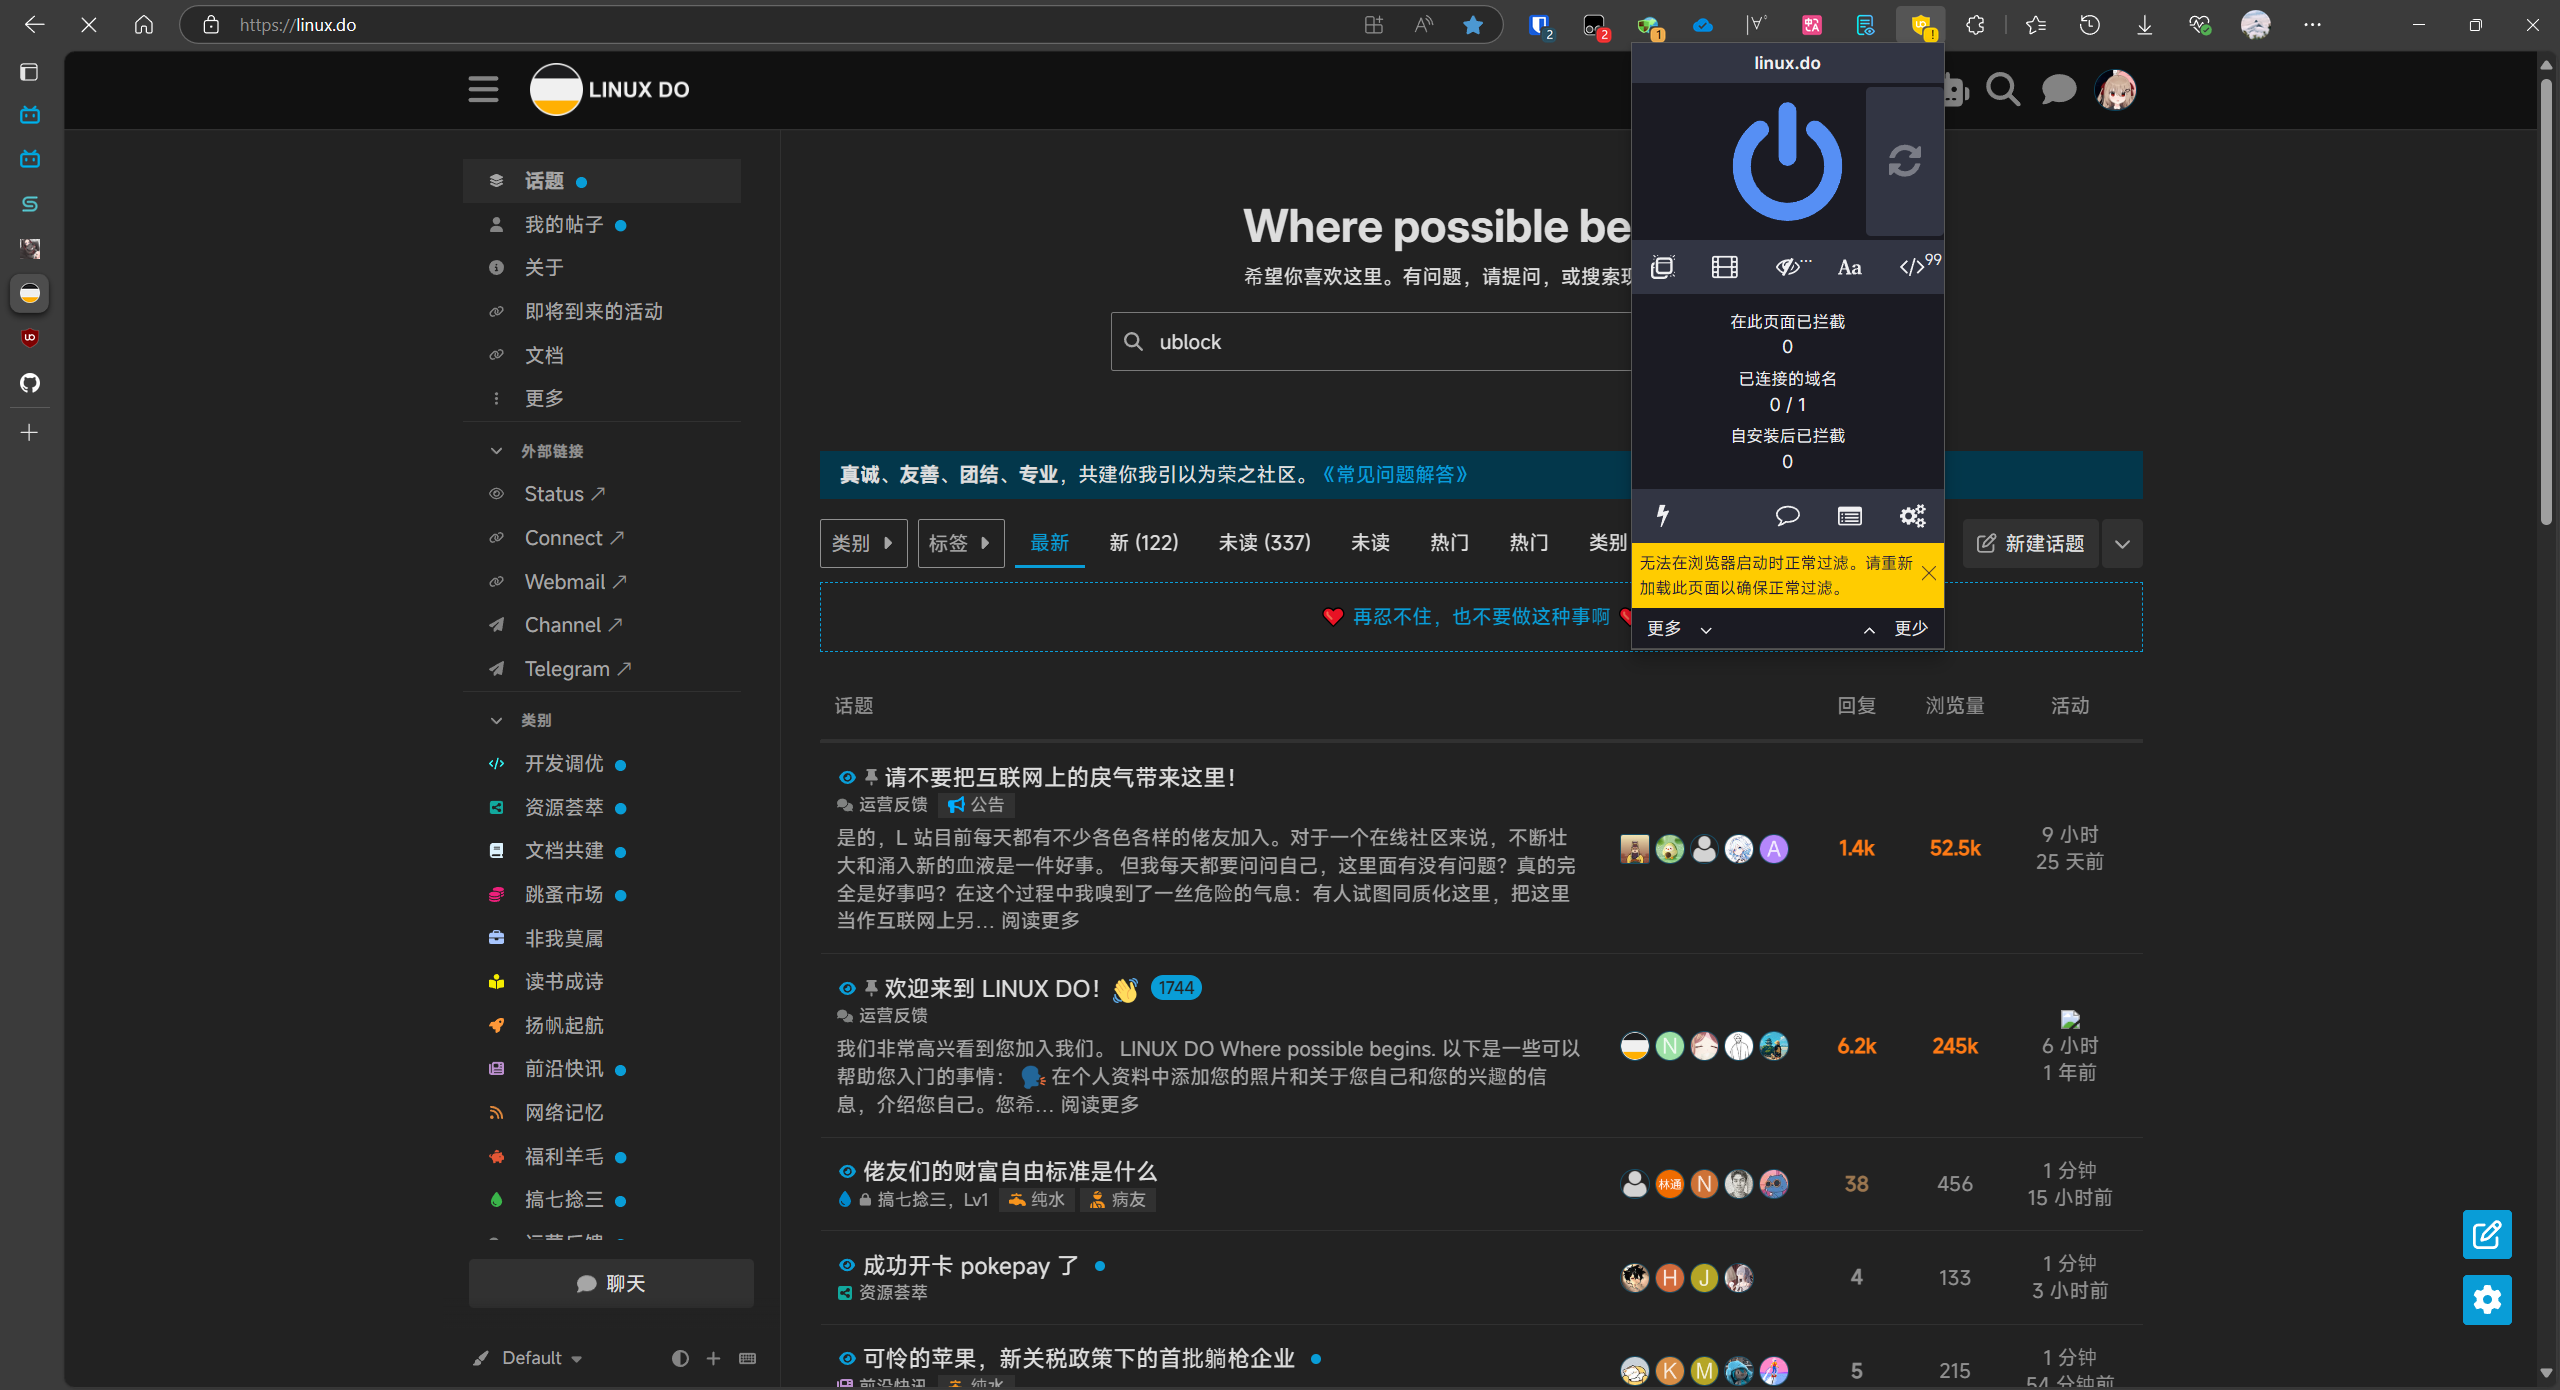This screenshot has width=2560, height=1390.
Task: Click the uBlock reload page icon
Action: (1904, 161)
